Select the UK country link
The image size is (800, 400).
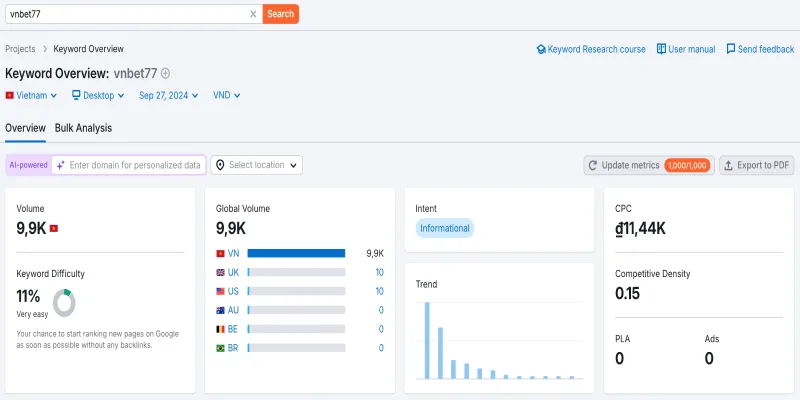click(233, 272)
